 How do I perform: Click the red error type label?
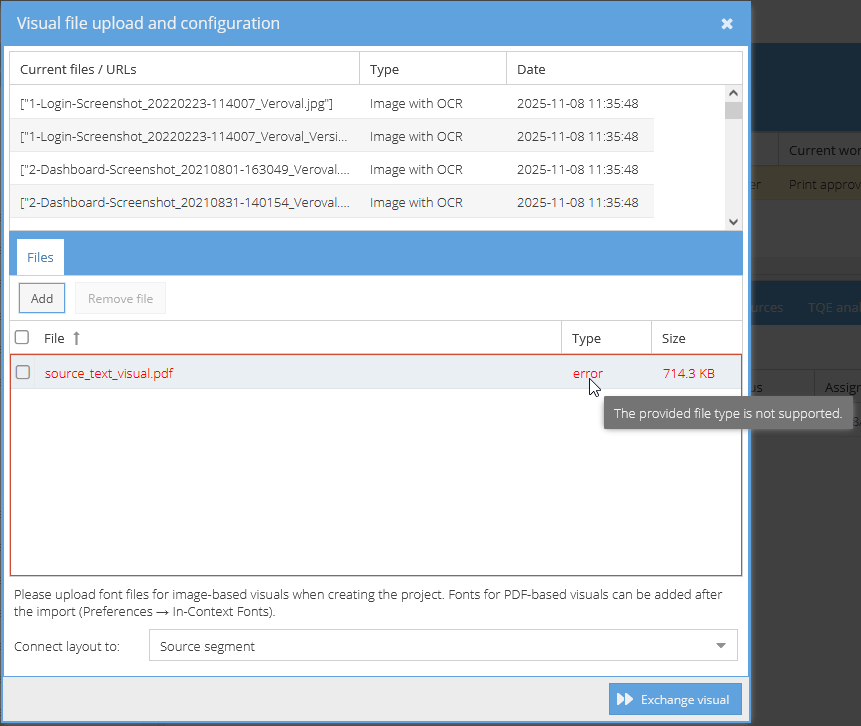[x=587, y=373]
